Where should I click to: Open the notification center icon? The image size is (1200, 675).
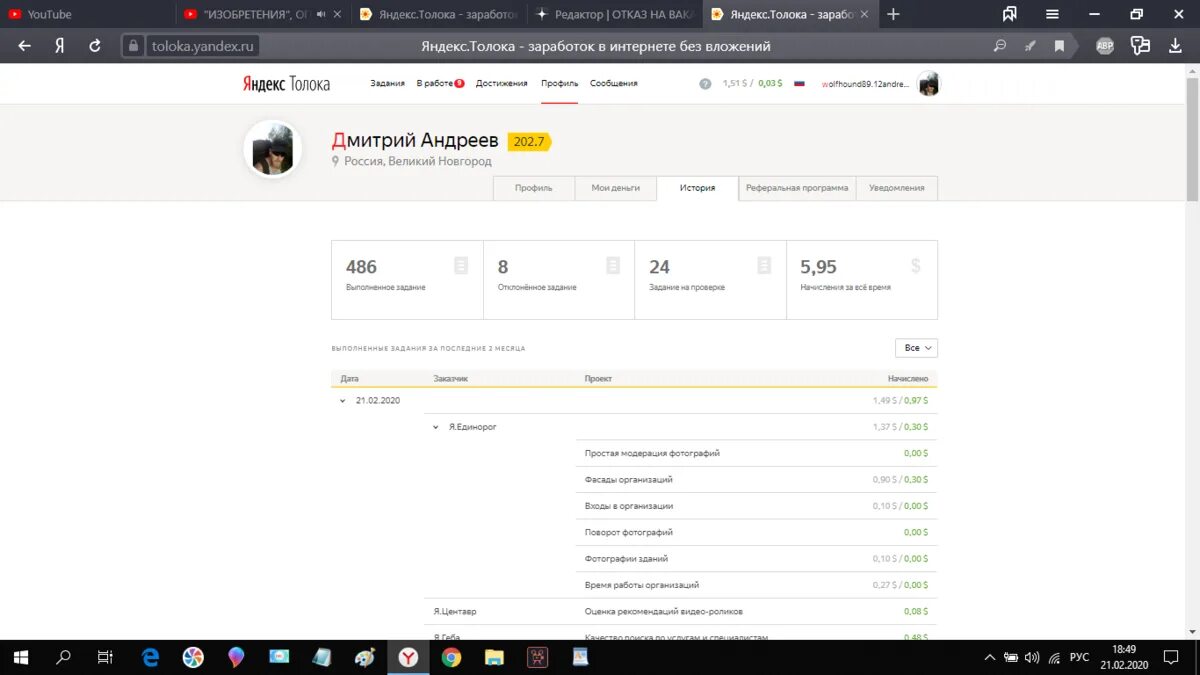1170,657
